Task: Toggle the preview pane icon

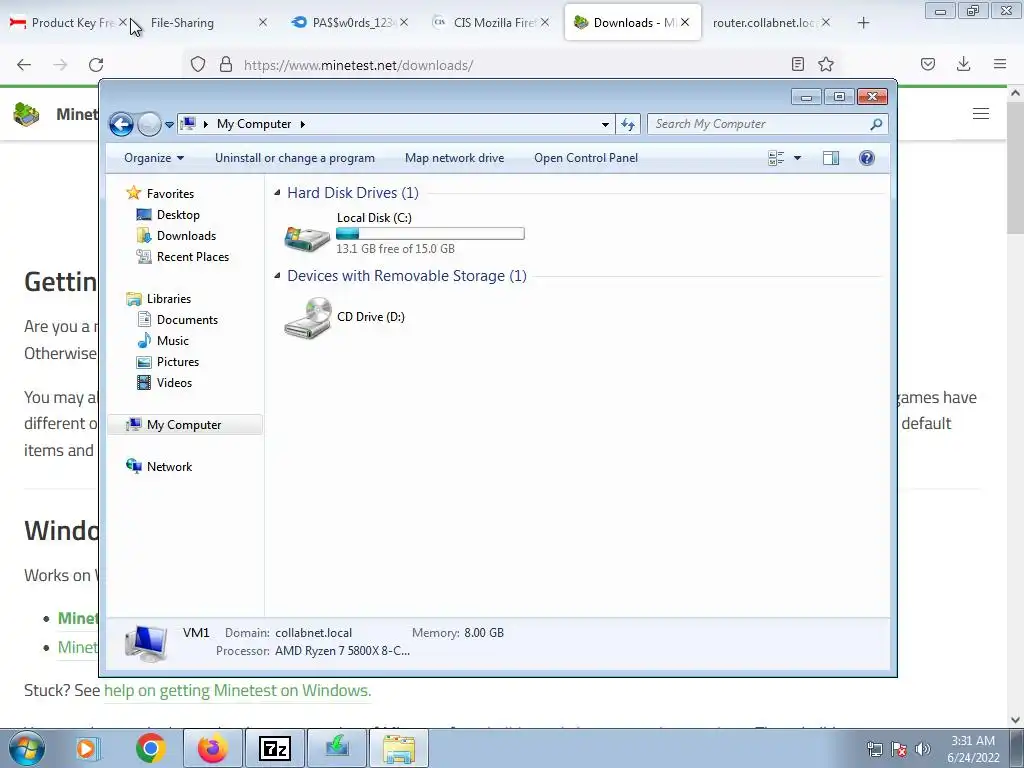Action: [x=831, y=158]
